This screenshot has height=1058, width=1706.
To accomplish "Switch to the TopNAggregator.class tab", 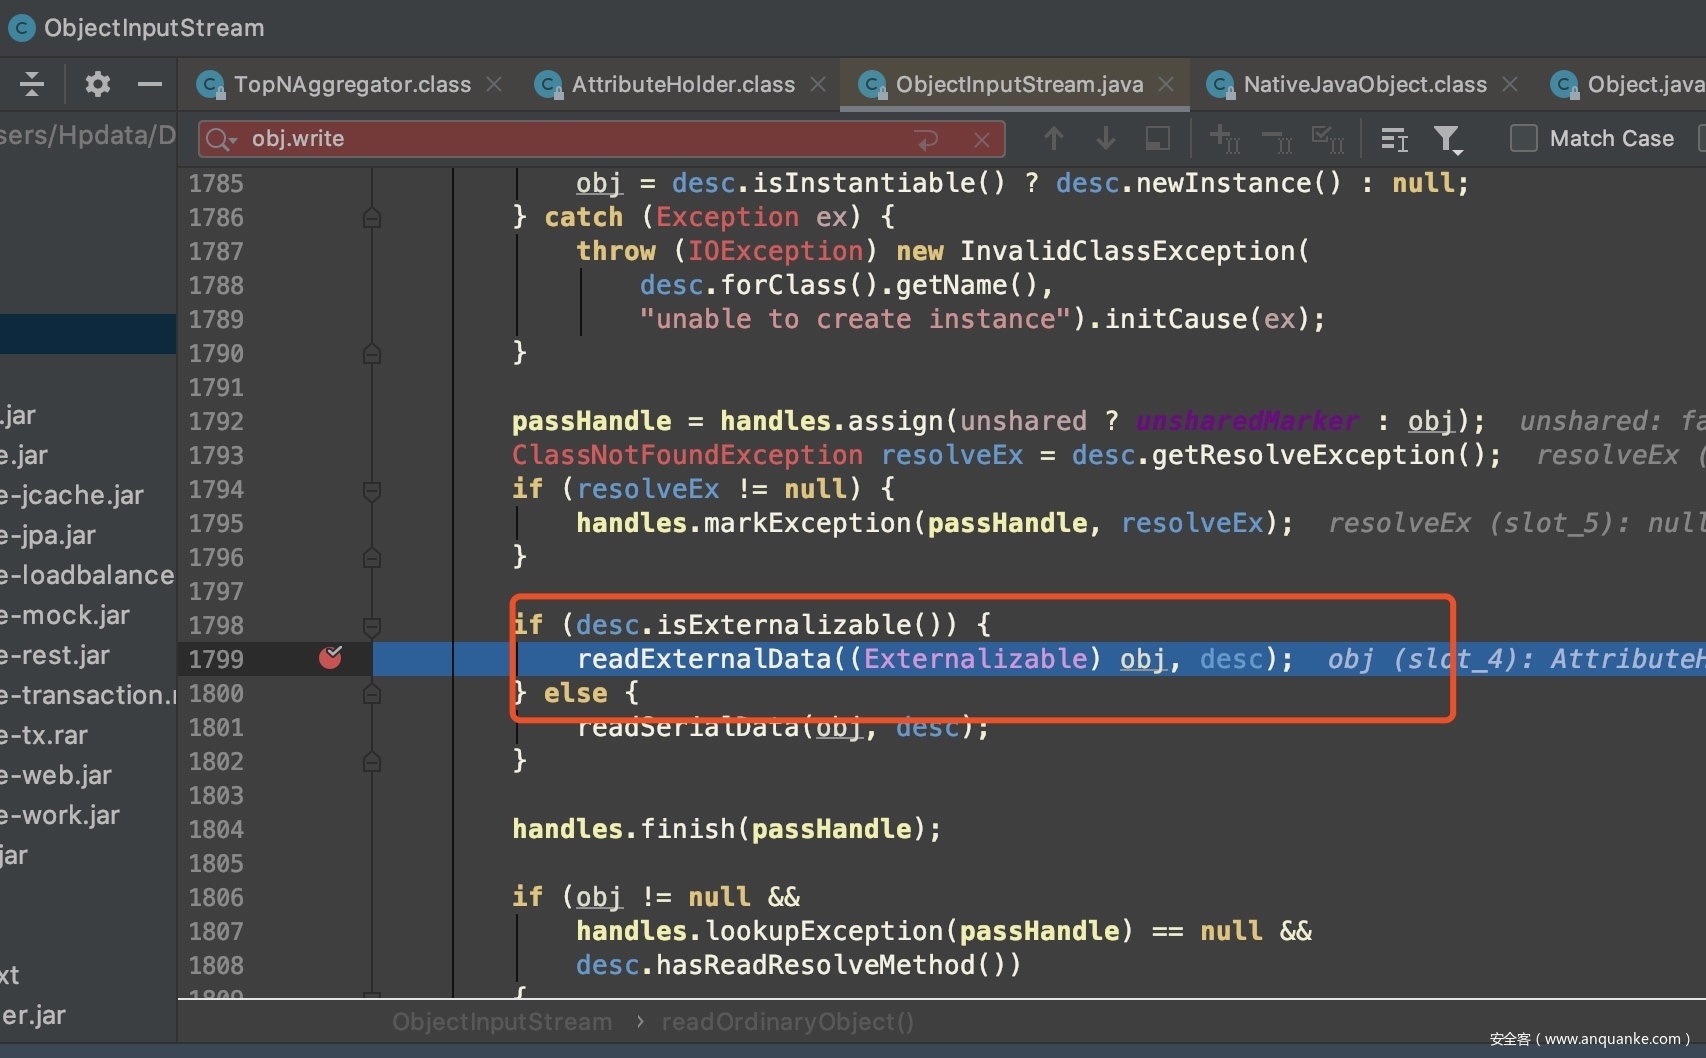I will point(352,85).
